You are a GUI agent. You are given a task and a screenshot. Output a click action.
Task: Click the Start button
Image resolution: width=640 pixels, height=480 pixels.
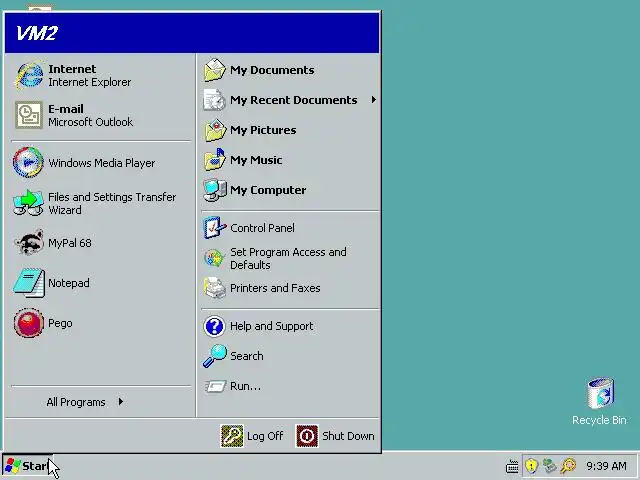[x=27, y=466]
